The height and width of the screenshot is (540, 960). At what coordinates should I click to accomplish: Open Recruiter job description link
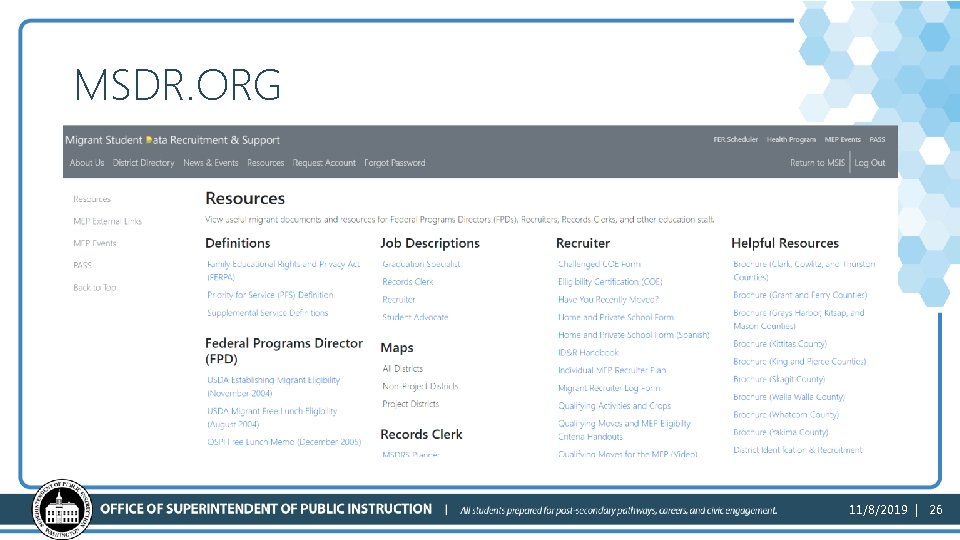tap(399, 299)
